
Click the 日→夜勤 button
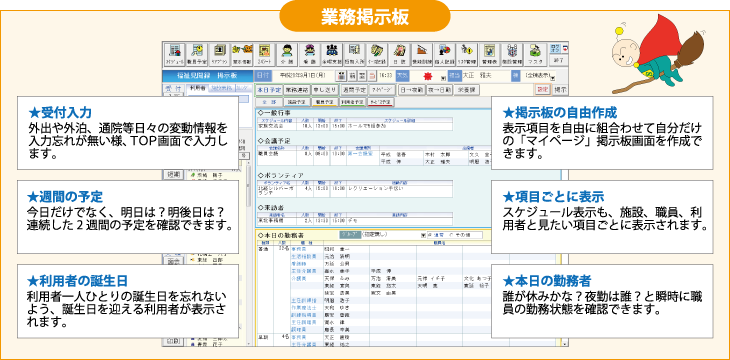tap(412, 90)
